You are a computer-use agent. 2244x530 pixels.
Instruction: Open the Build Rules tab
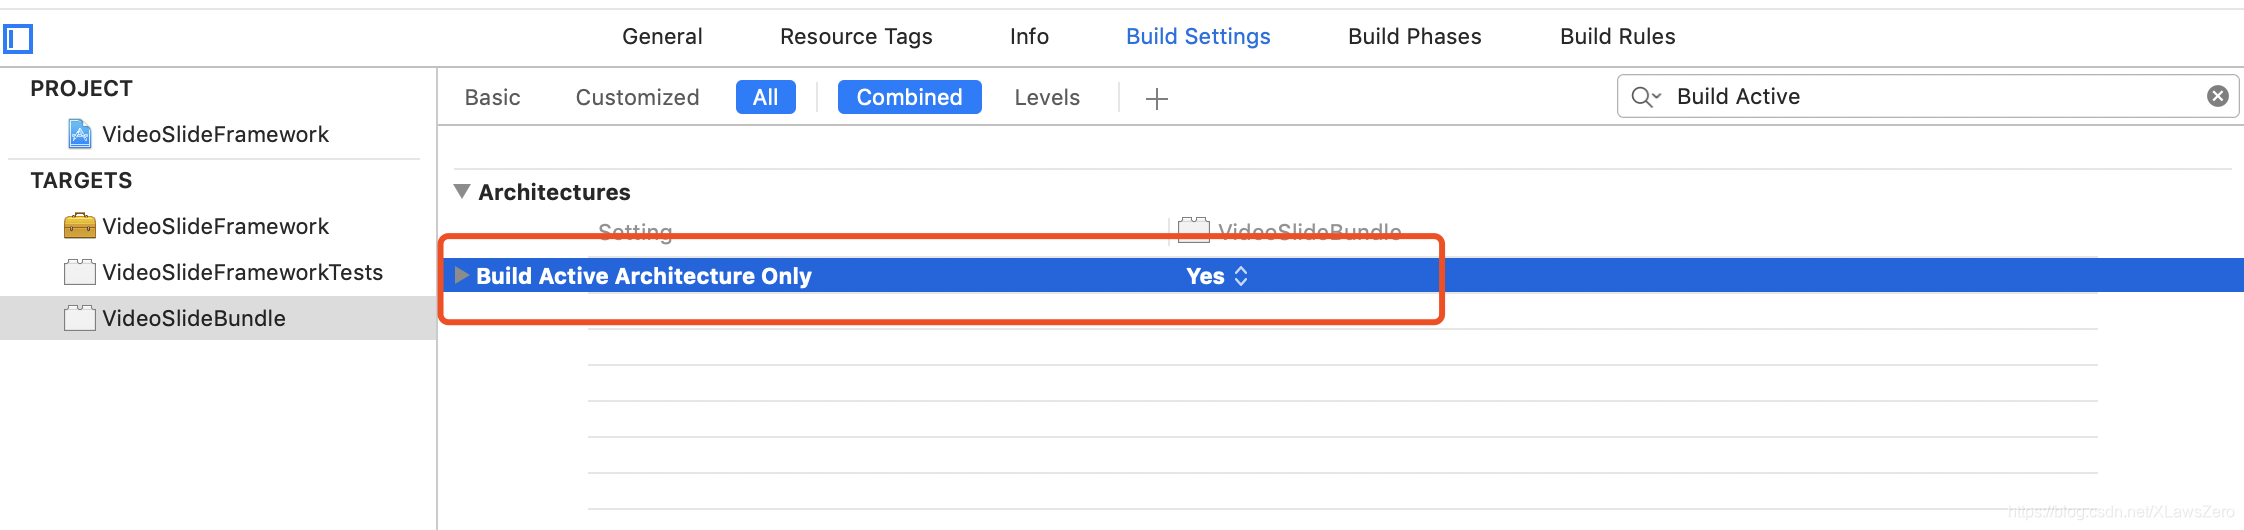[1617, 37]
